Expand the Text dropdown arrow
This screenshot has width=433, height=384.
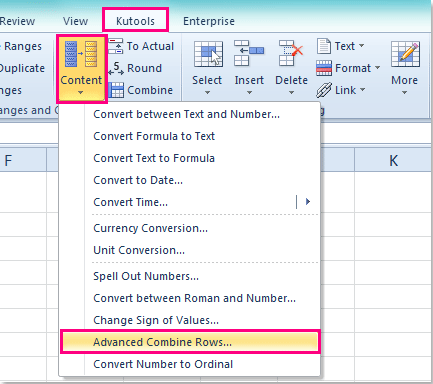click(x=361, y=46)
